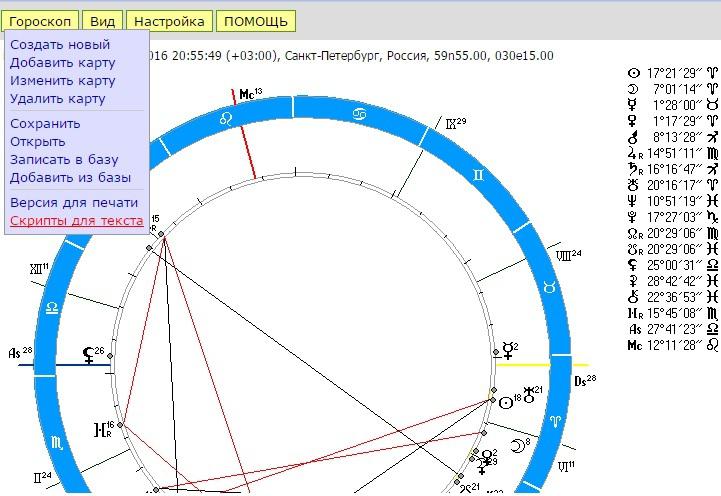Click the Venus symbol in the positions list
This screenshot has width=721, height=496.
tap(633, 121)
